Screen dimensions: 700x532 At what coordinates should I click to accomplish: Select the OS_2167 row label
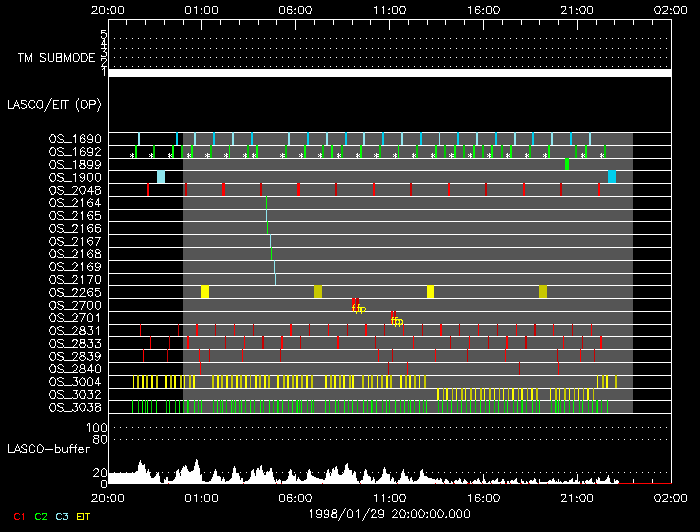pos(75,241)
